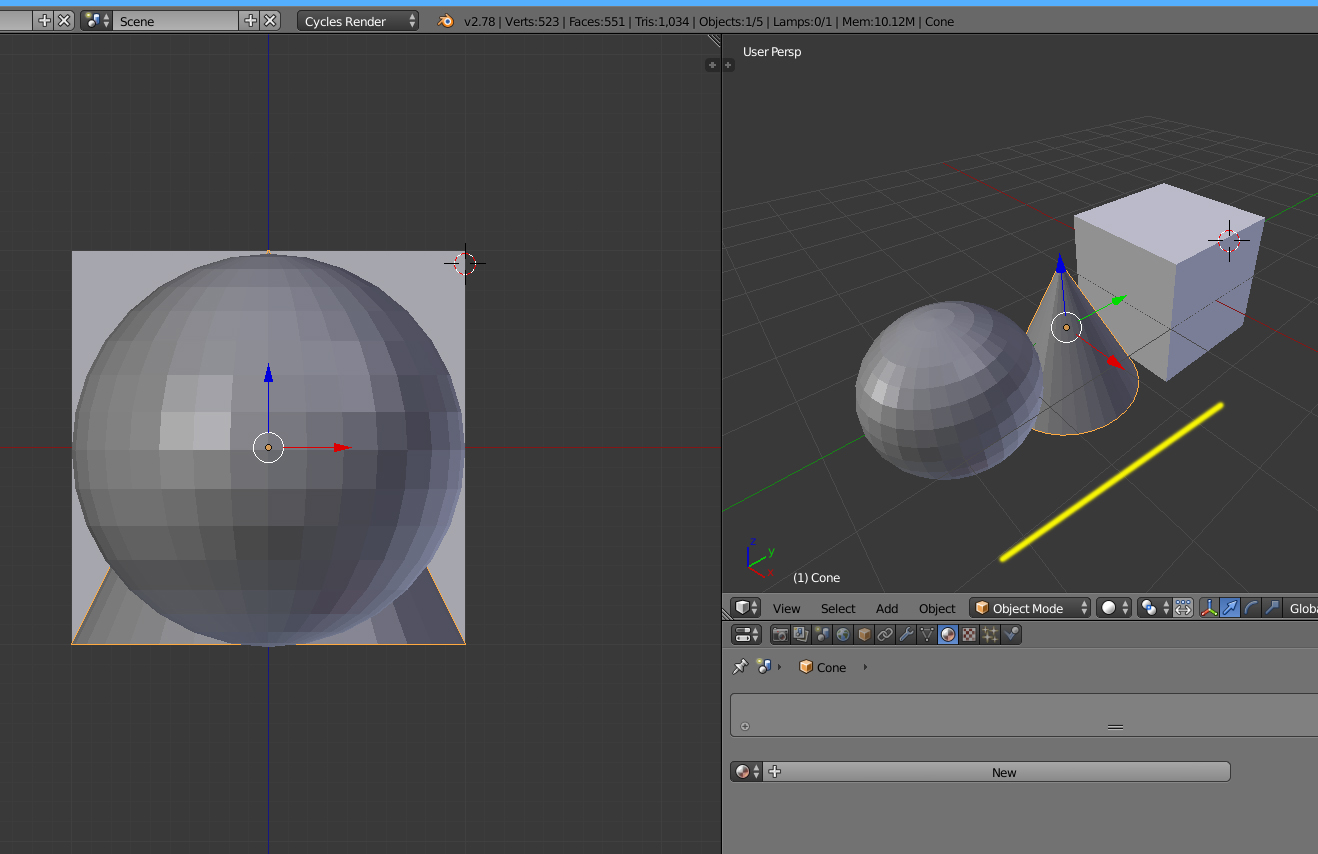Open the Global transform orientation dropdown
The height and width of the screenshot is (854, 1318).
tap(1301, 608)
